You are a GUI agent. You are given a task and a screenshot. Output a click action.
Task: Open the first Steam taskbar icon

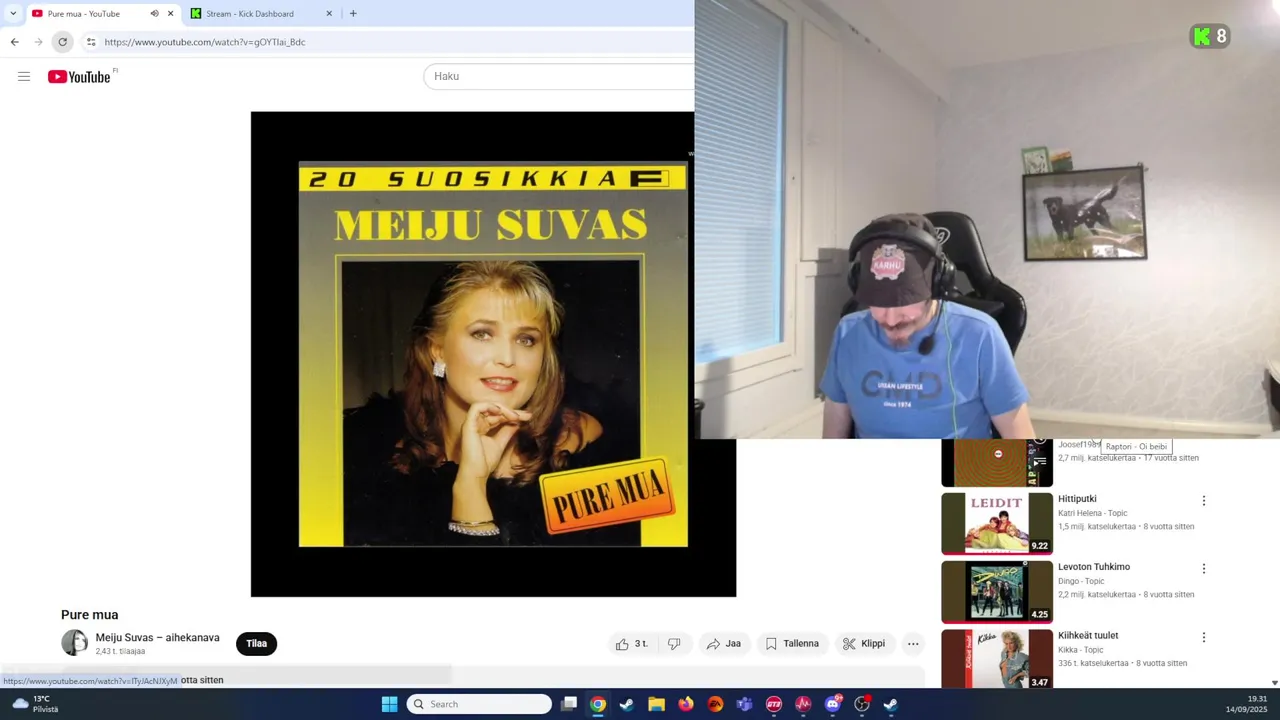tap(626, 704)
